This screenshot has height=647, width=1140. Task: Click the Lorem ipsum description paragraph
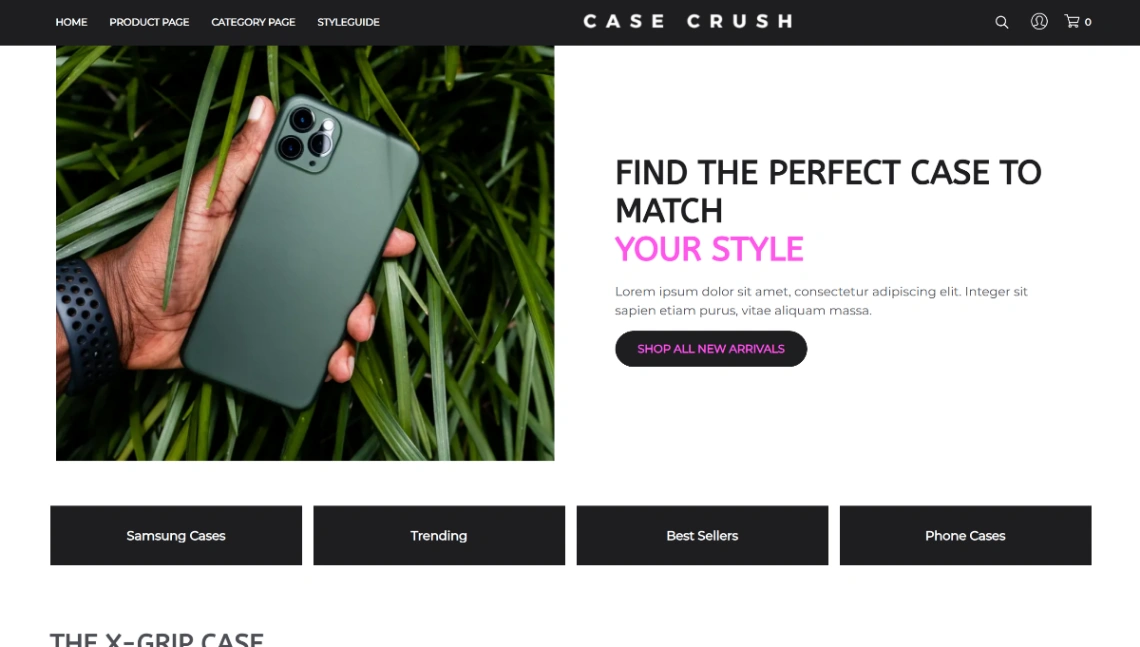822,301
